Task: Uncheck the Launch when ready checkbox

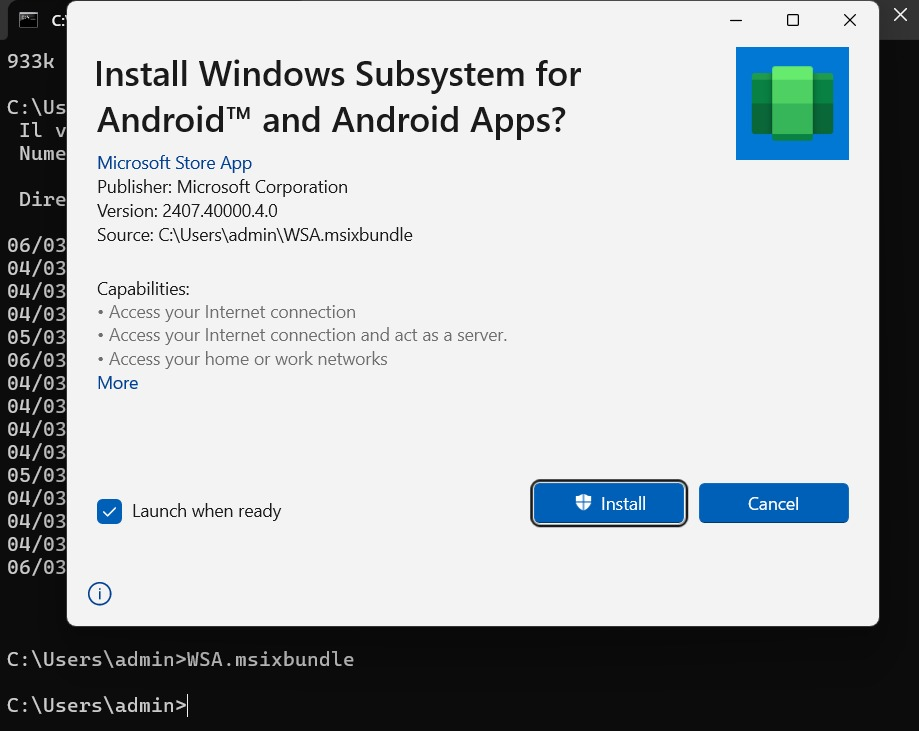Action: tap(109, 511)
